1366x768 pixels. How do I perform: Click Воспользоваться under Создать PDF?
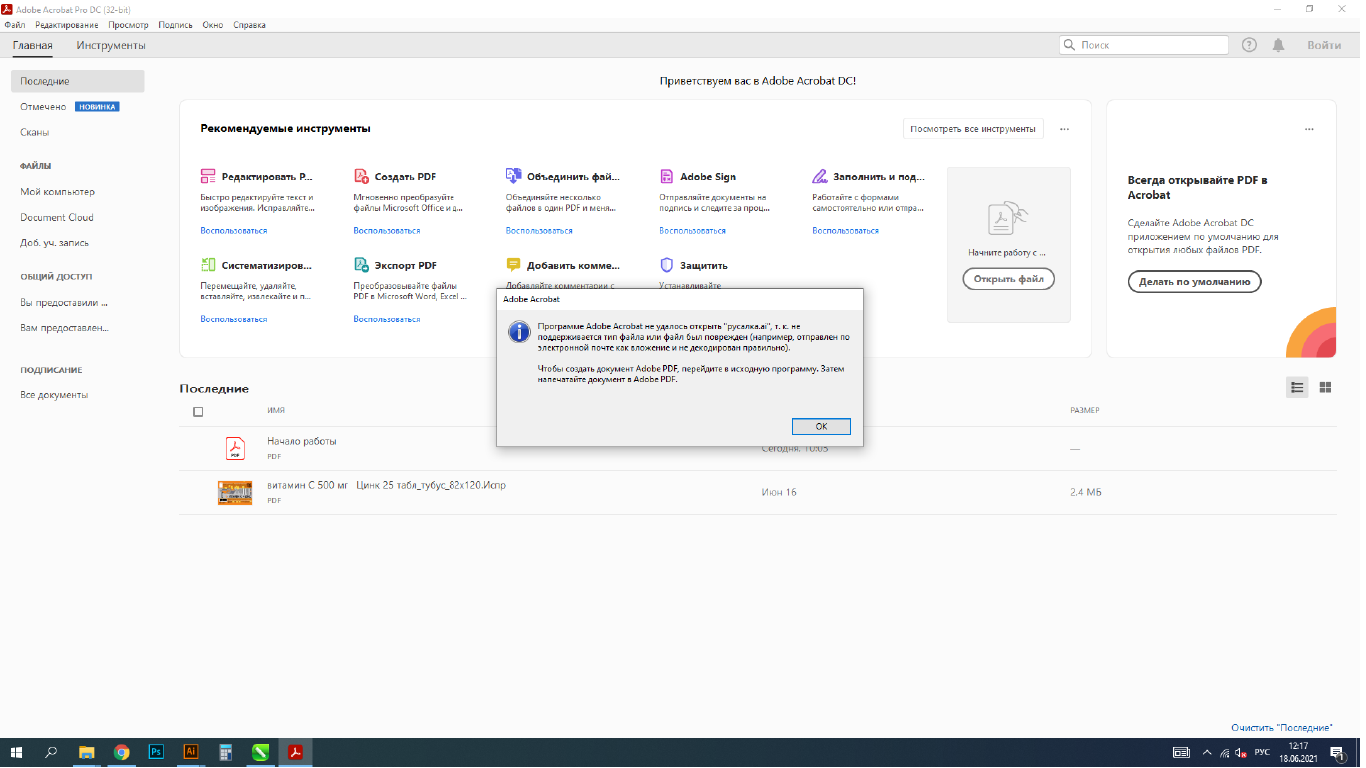[387, 231]
